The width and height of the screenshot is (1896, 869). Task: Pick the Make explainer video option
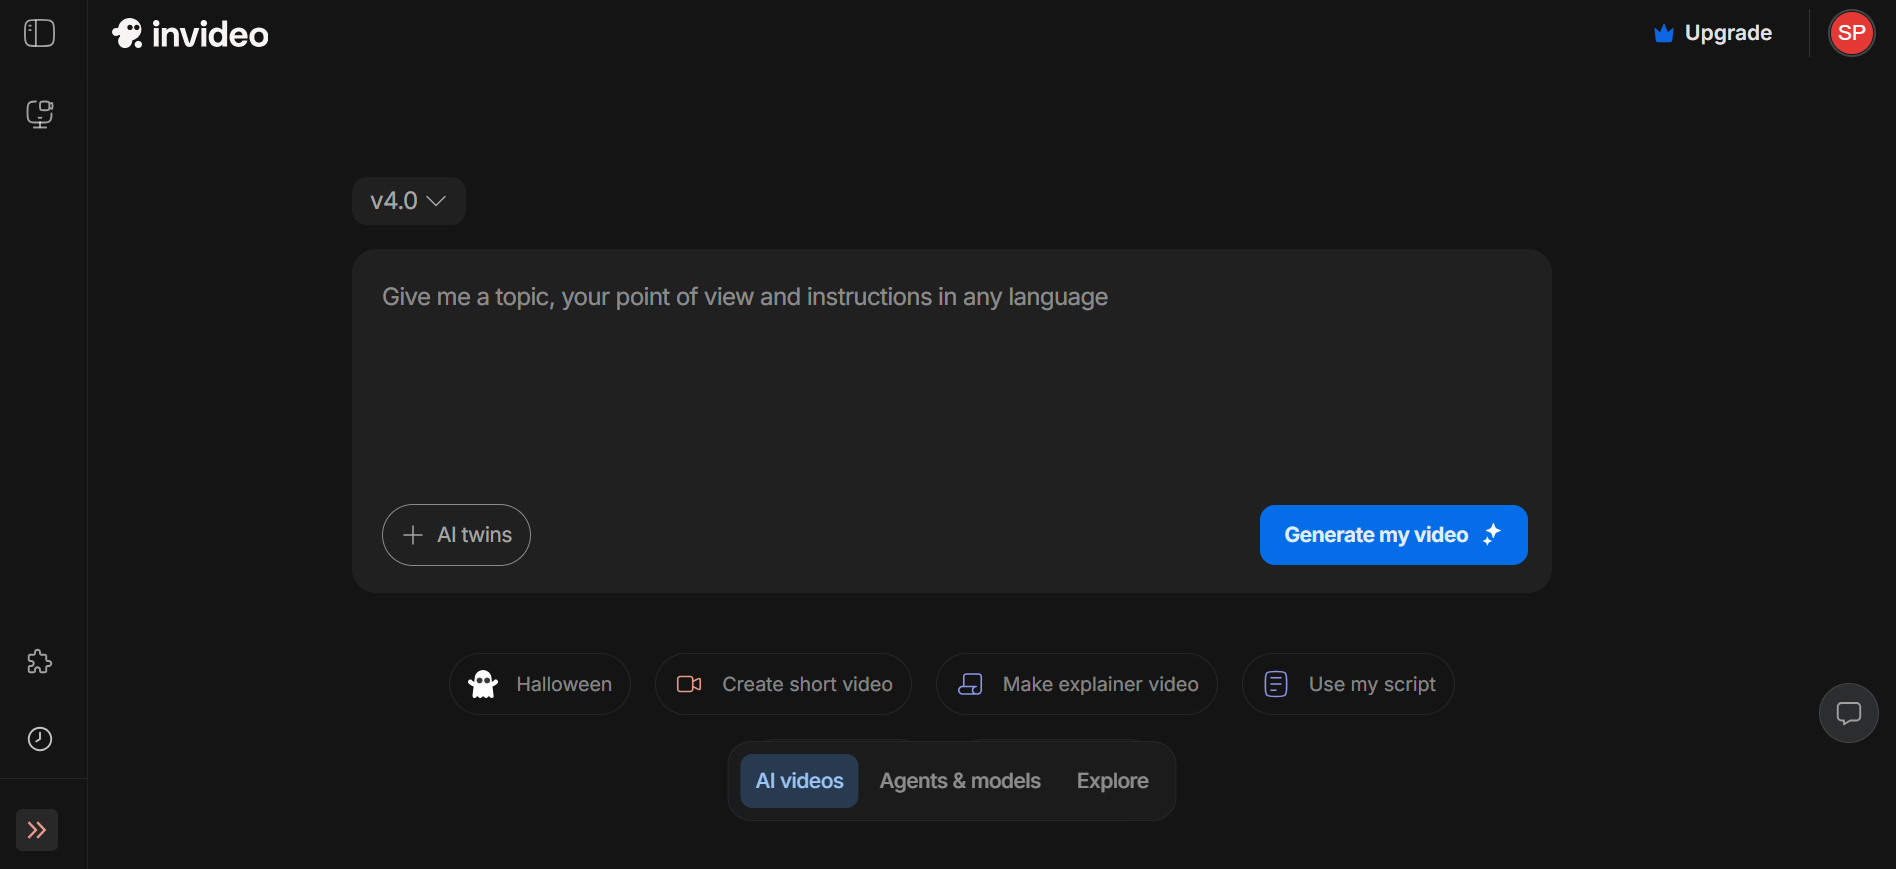[x=1077, y=684]
